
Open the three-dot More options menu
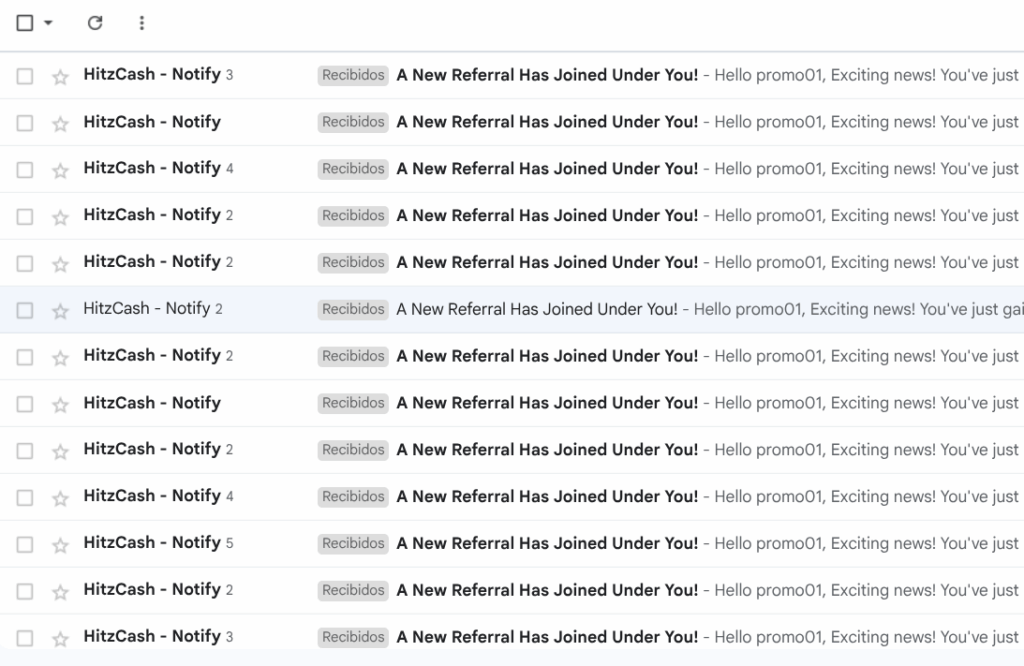click(142, 23)
